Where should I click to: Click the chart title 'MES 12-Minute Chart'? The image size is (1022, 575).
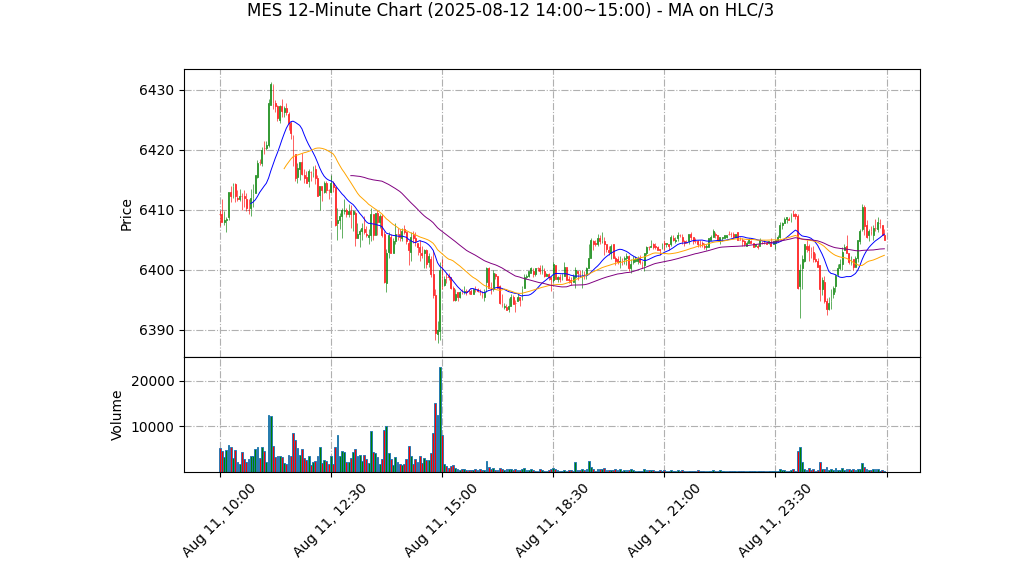click(334, 10)
